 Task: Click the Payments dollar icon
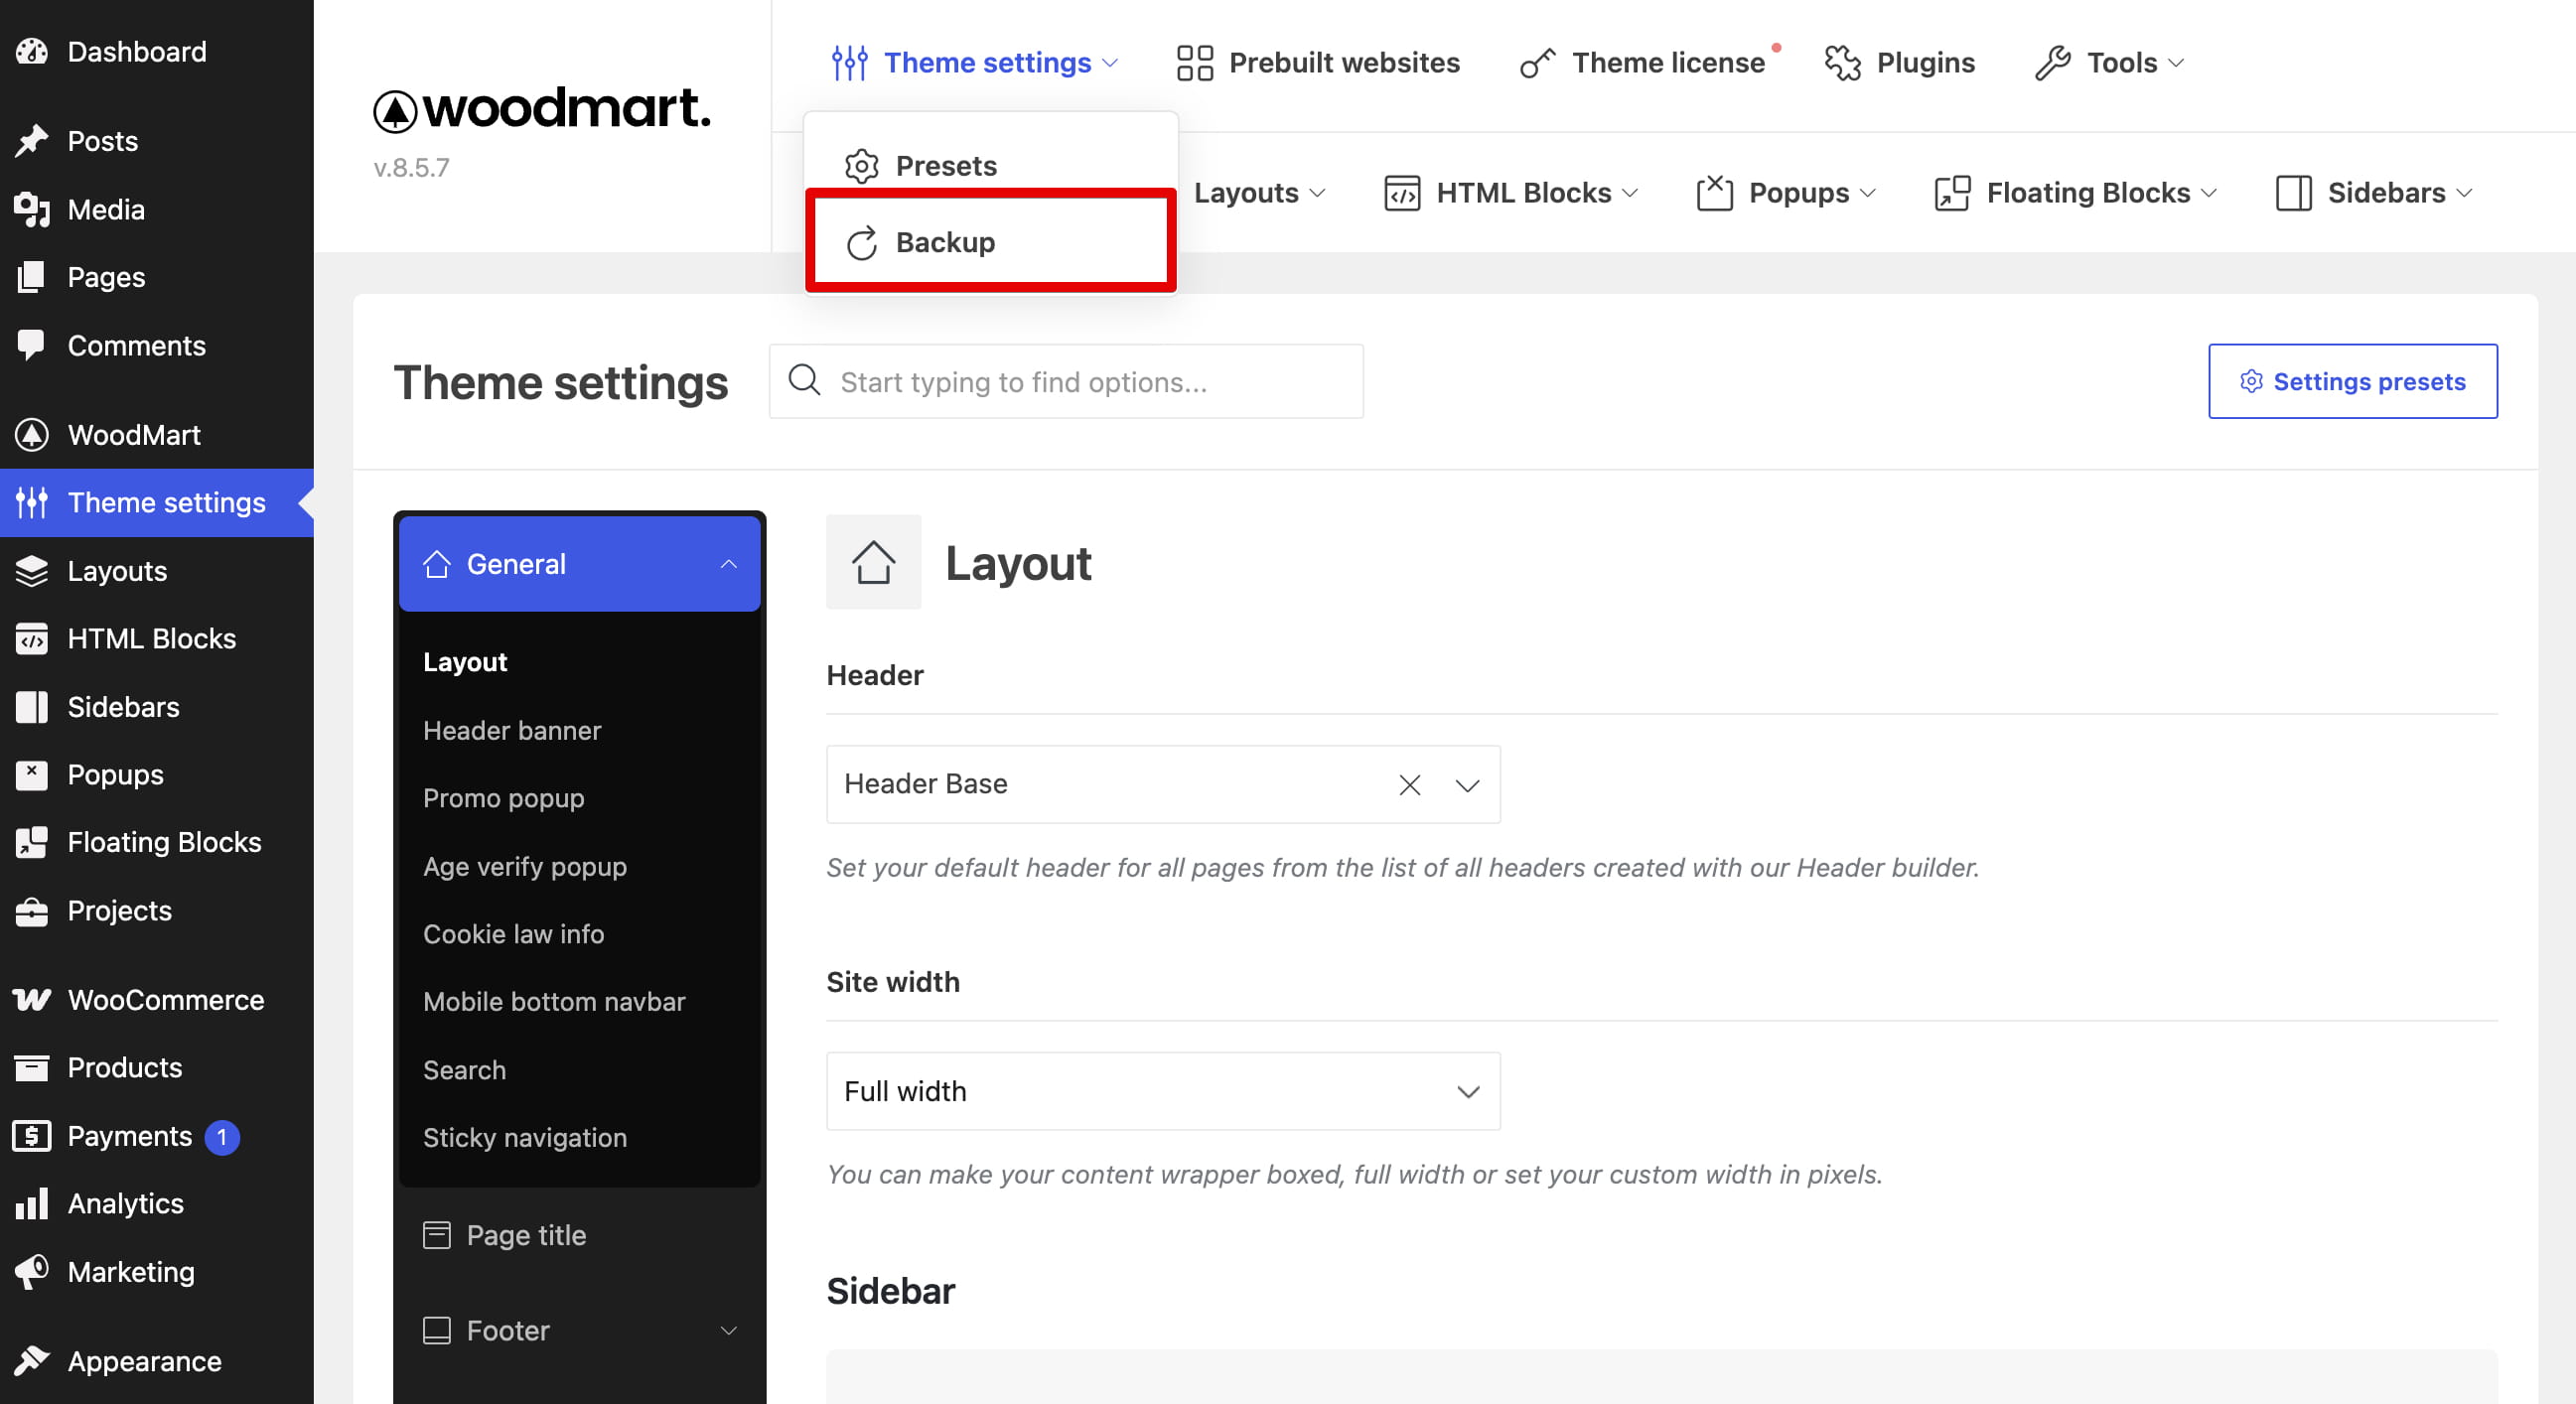[x=32, y=1136]
